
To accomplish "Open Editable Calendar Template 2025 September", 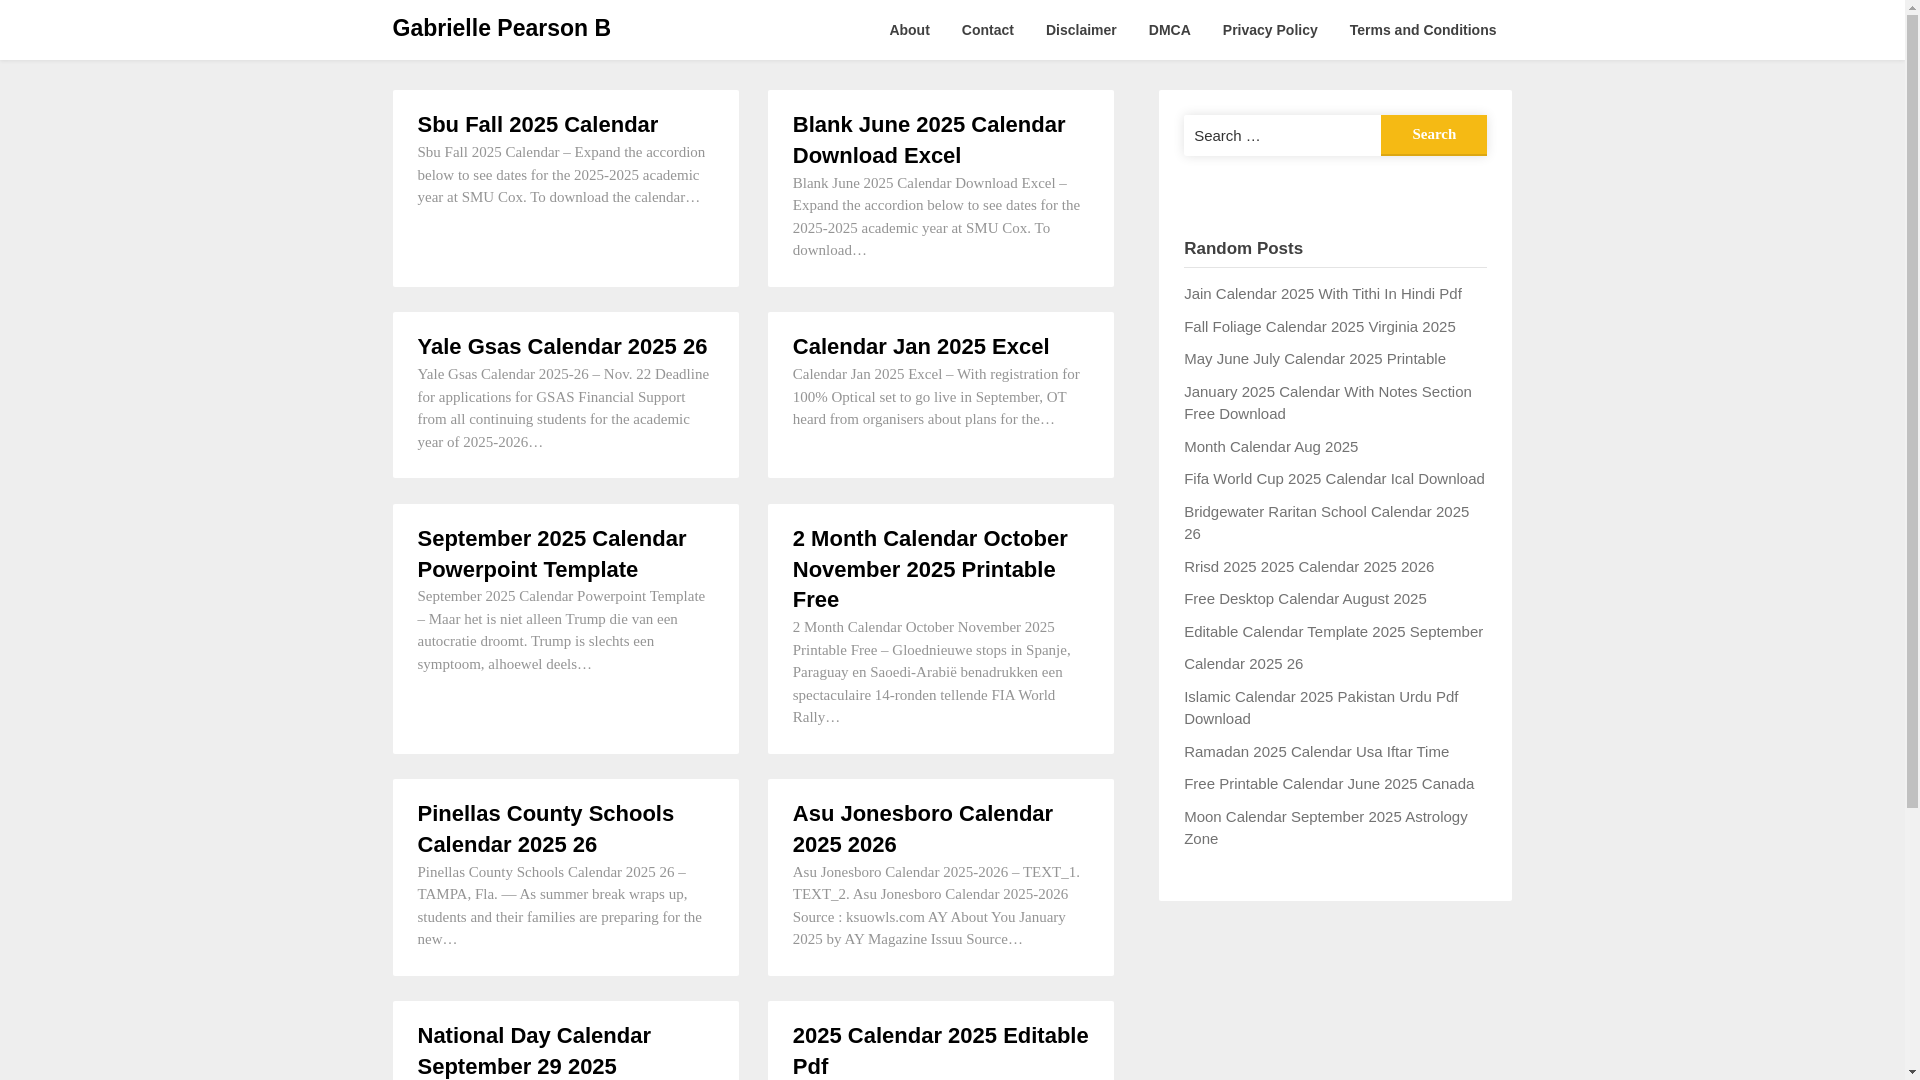I will click(1333, 632).
